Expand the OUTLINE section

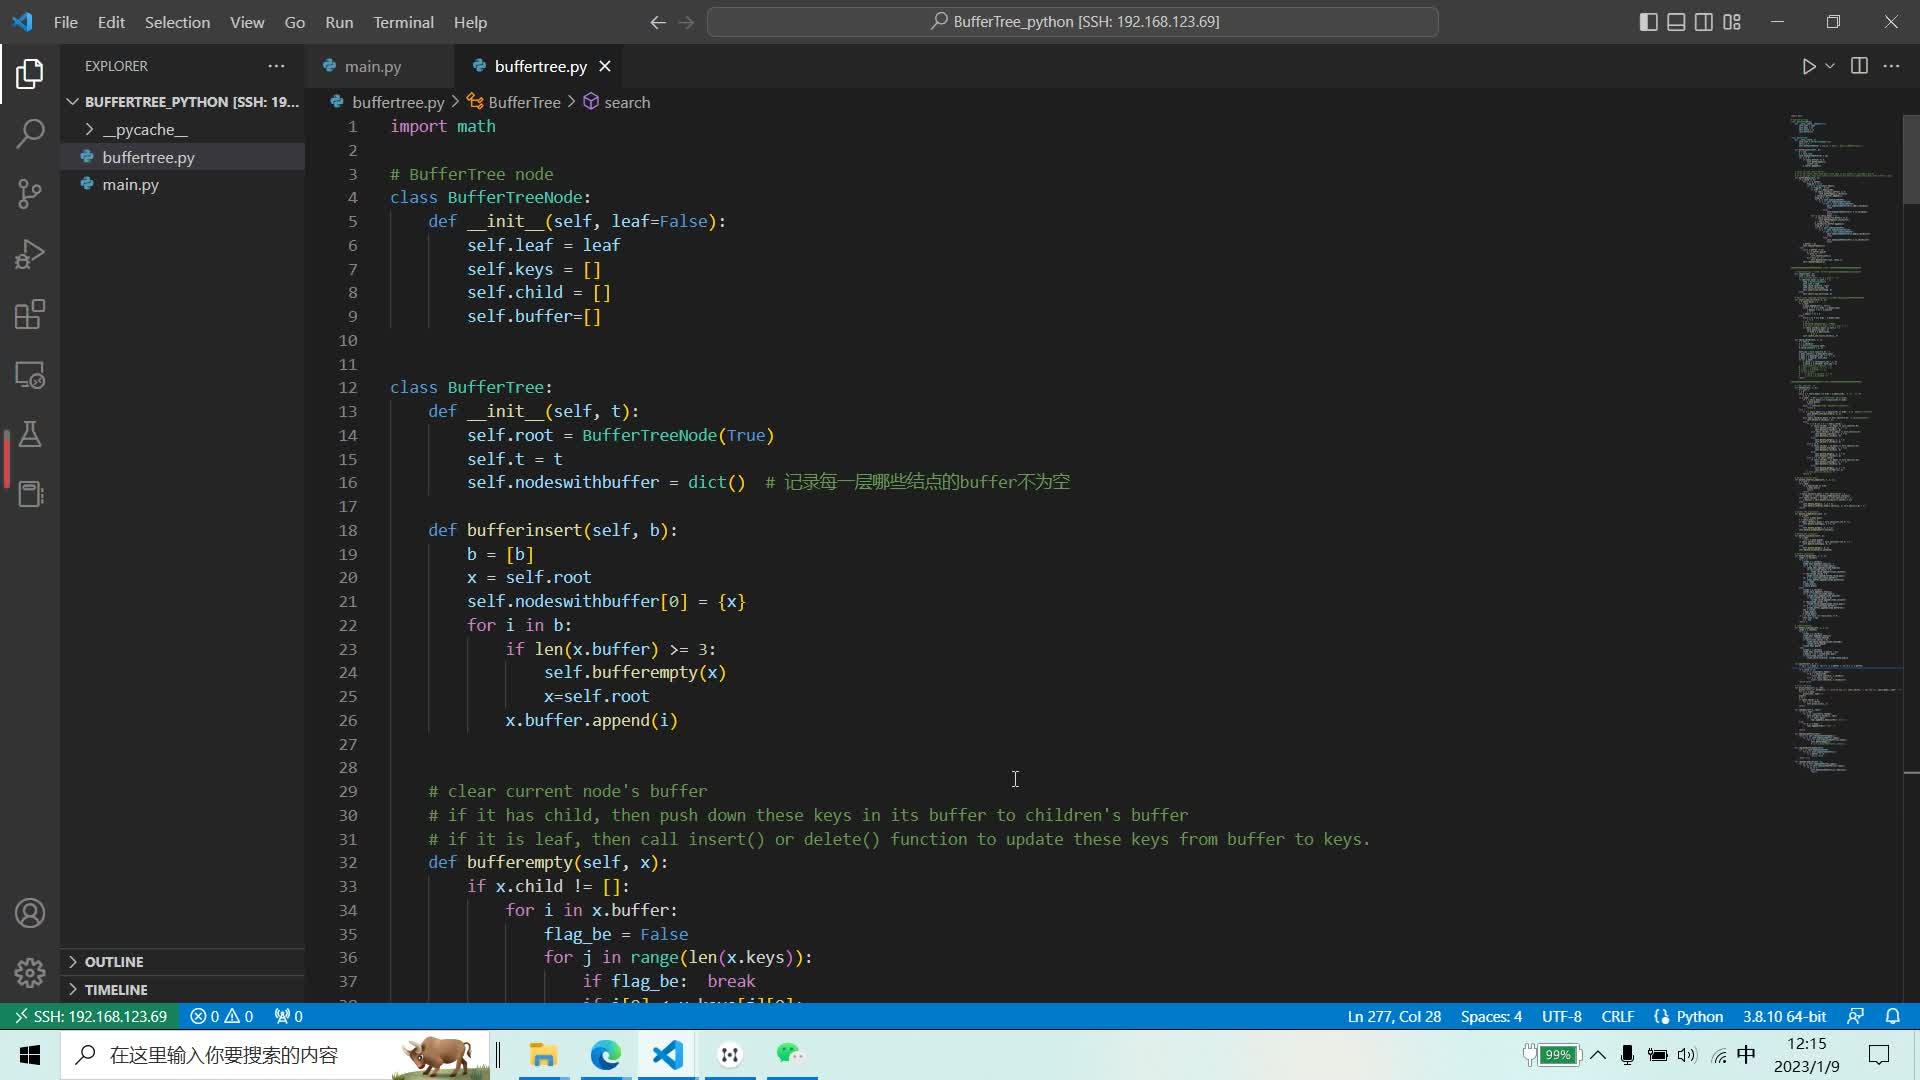[113, 962]
